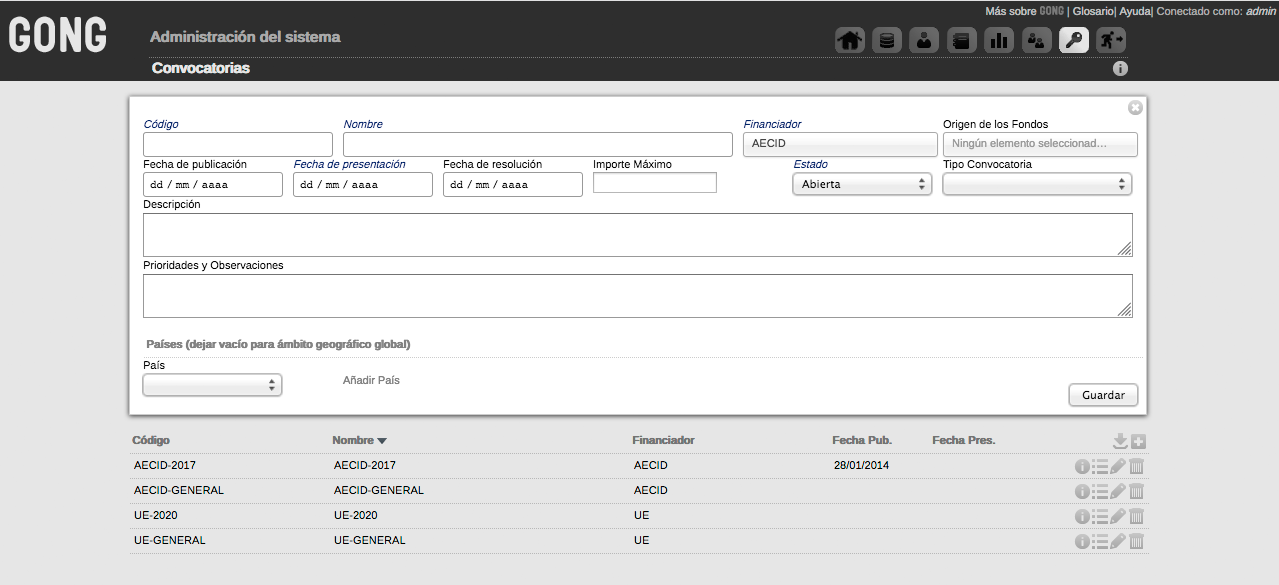This screenshot has height=585, width=1279.
Task: Click the bar chart reports icon
Action: [x=999, y=41]
